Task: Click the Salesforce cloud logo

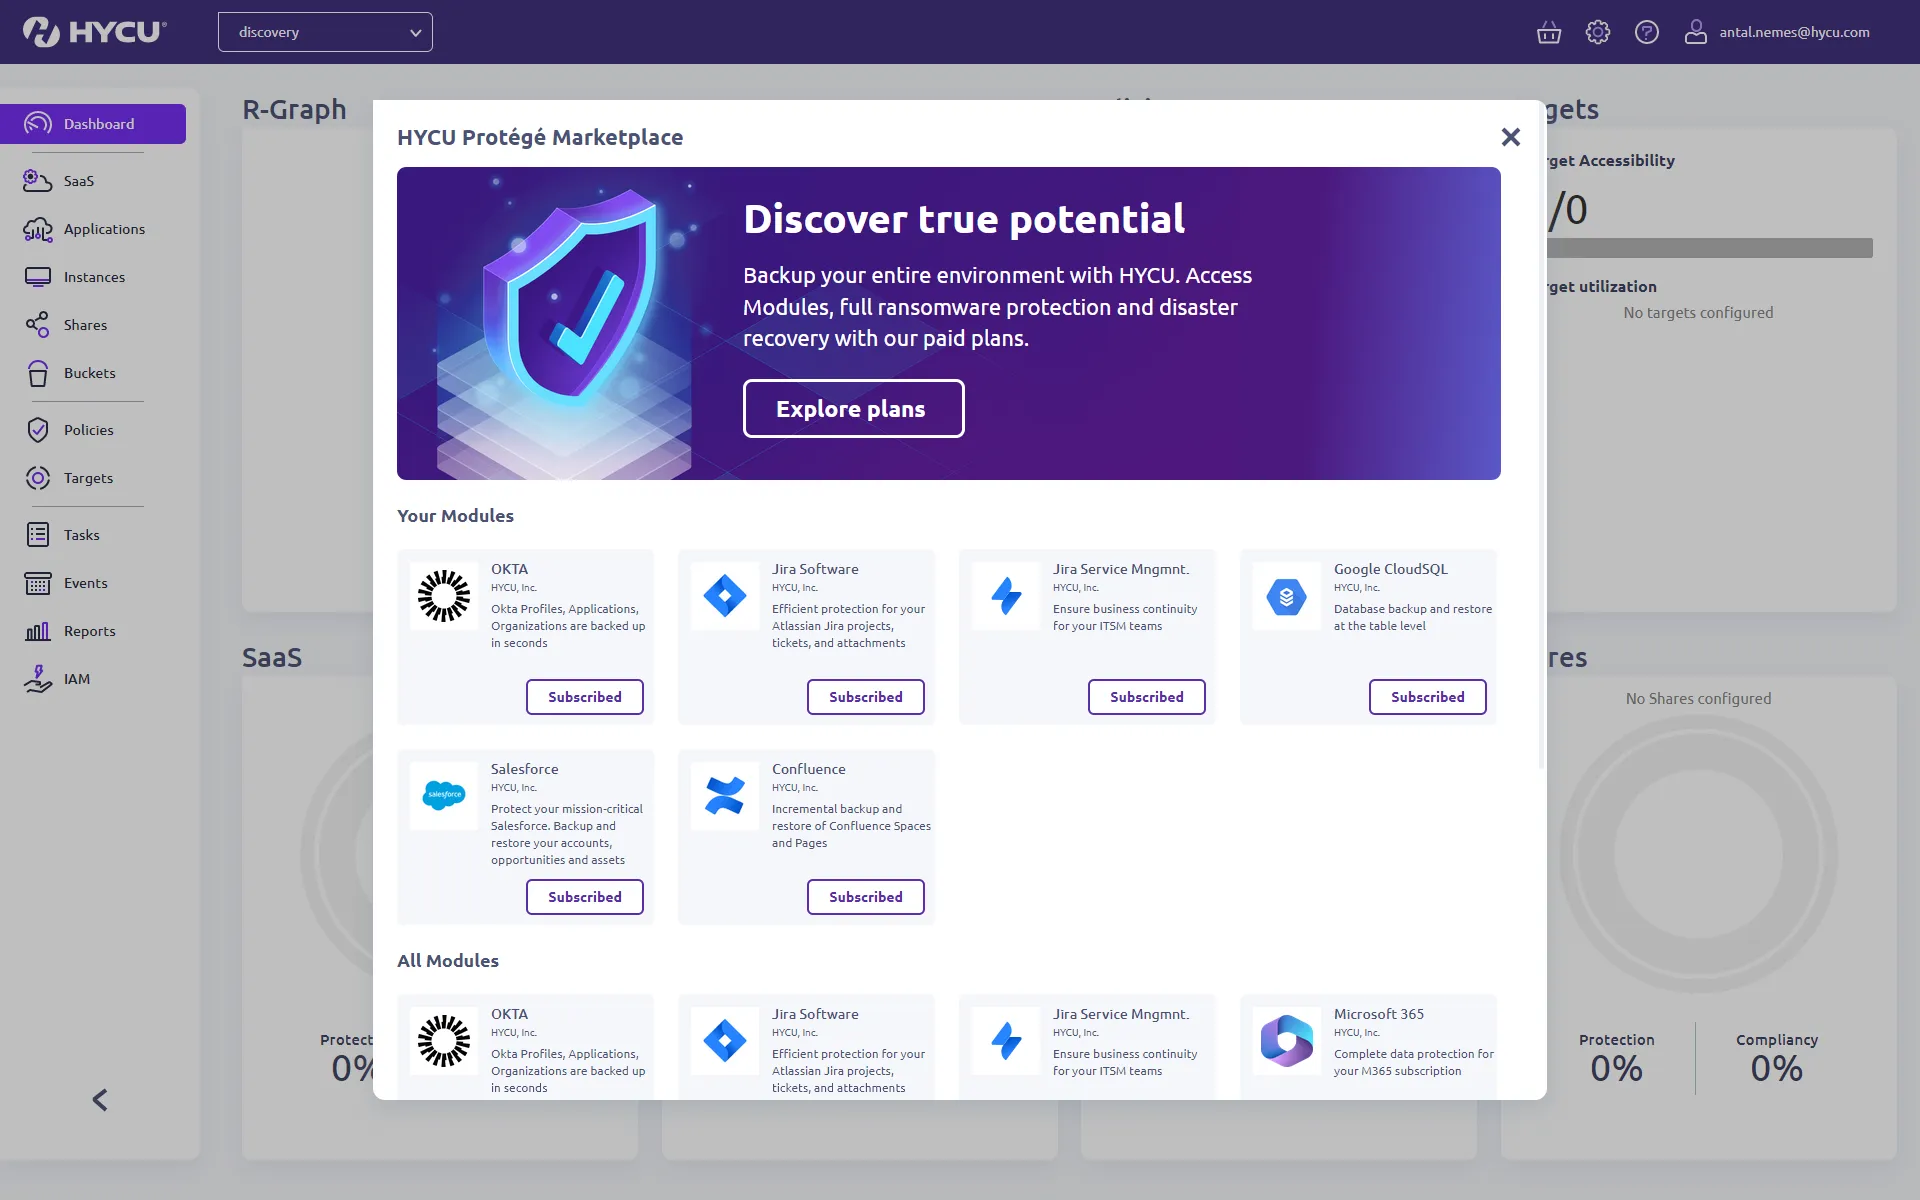Action: tap(443, 795)
